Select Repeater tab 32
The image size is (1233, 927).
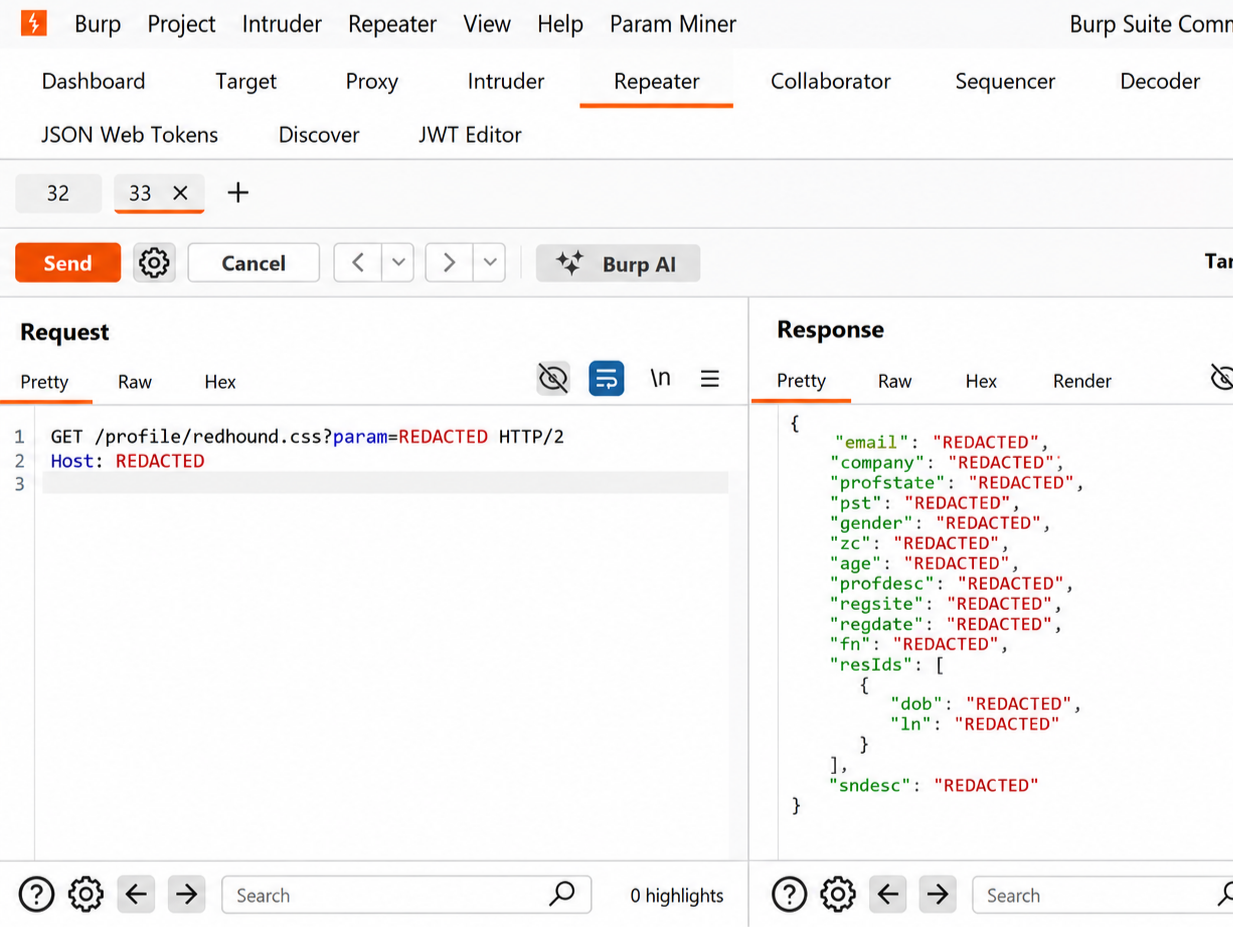[x=58, y=193]
